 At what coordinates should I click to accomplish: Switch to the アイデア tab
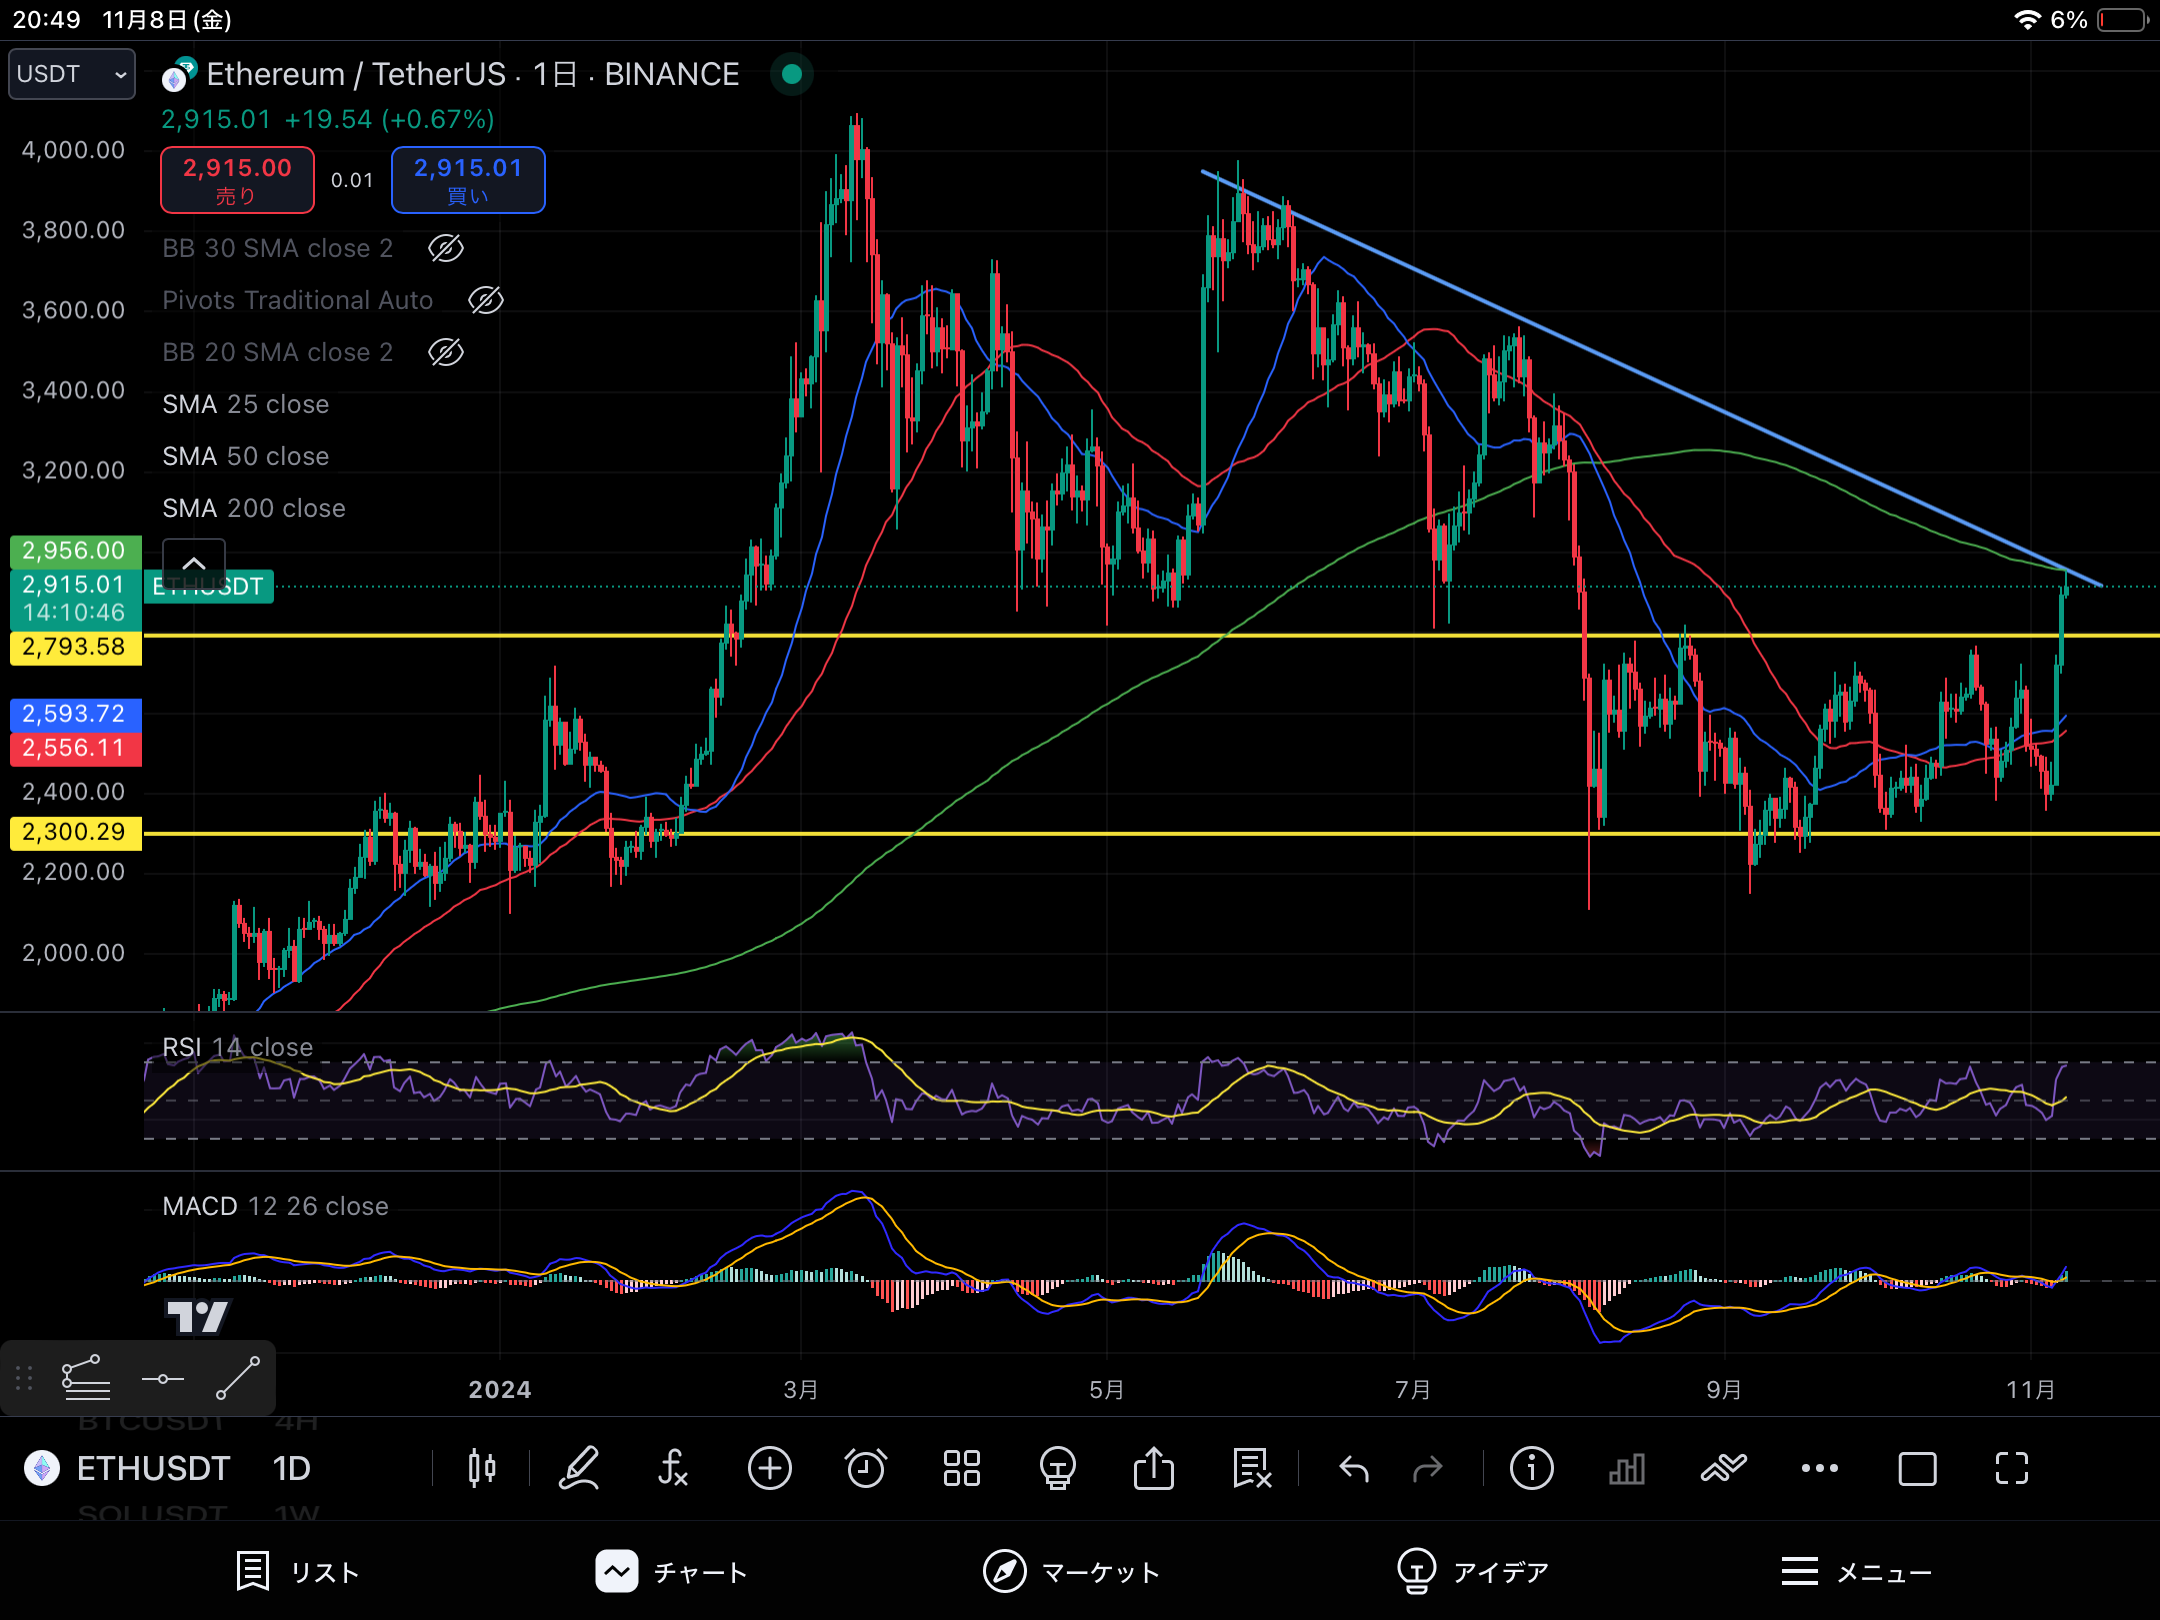coord(1474,1571)
